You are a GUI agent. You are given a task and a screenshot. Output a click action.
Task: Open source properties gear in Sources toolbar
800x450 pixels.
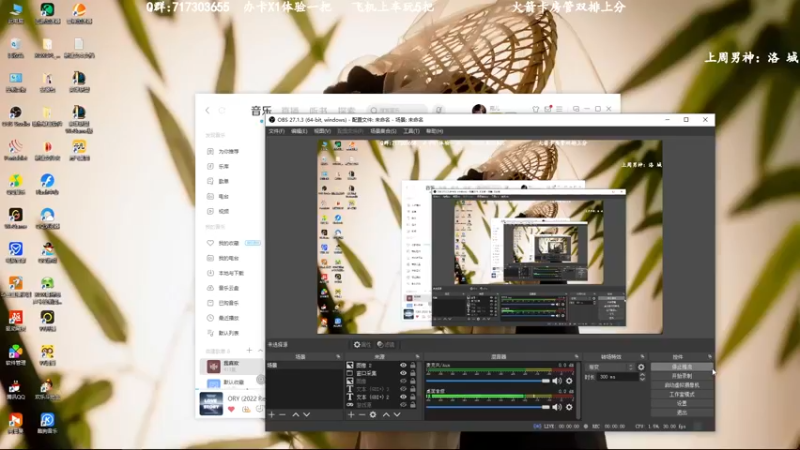(x=373, y=415)
